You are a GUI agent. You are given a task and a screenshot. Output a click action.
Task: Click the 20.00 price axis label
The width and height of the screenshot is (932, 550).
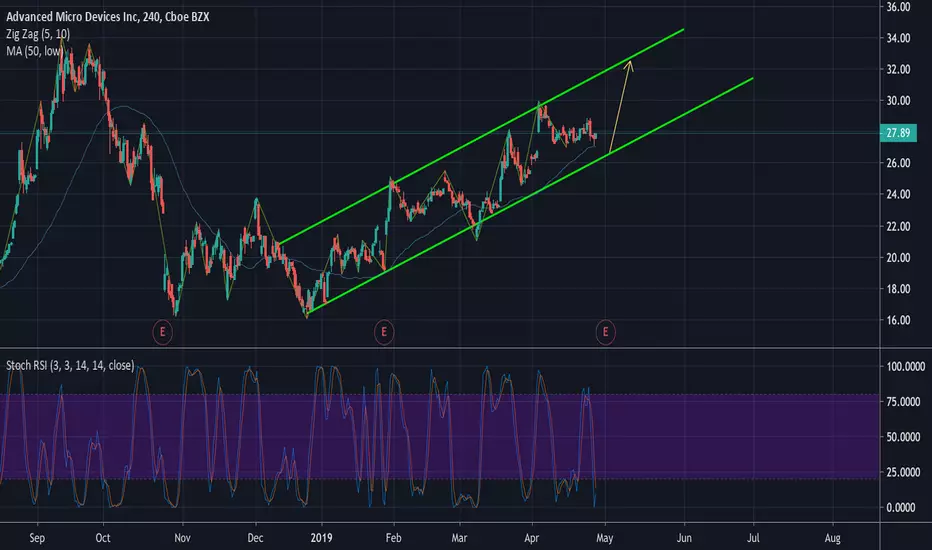click(x=898, y=257)
